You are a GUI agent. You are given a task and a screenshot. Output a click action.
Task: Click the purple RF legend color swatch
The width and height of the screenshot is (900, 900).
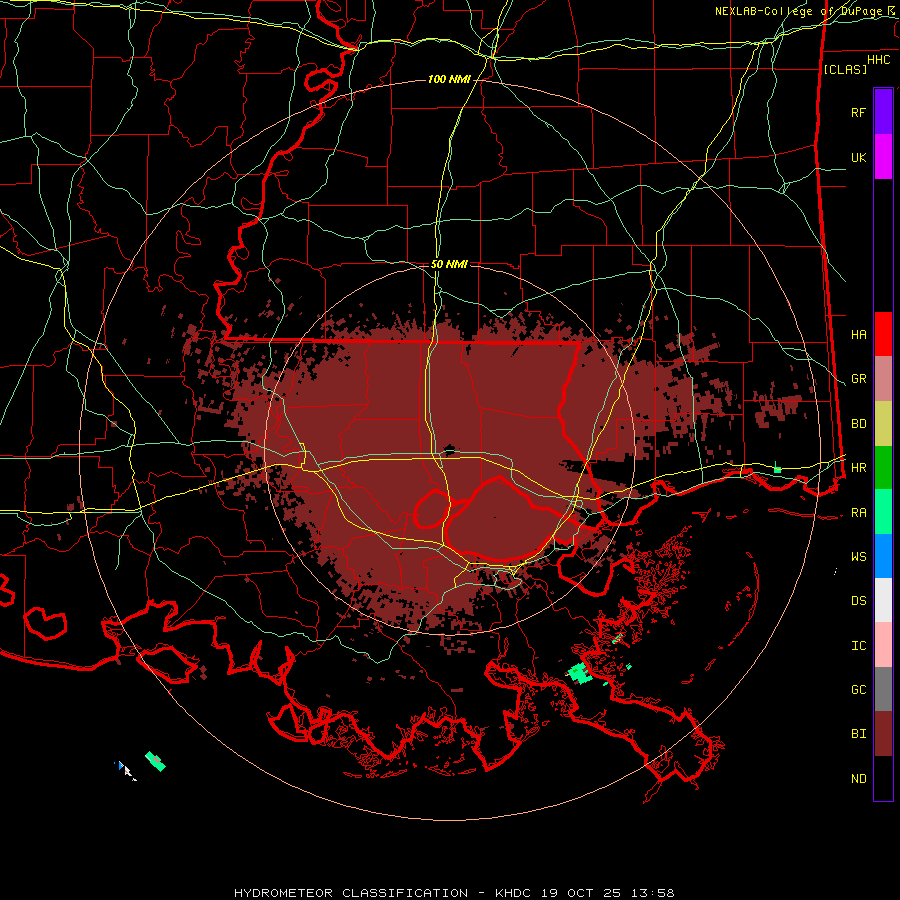pyautogui.click(x=883, y=112)
